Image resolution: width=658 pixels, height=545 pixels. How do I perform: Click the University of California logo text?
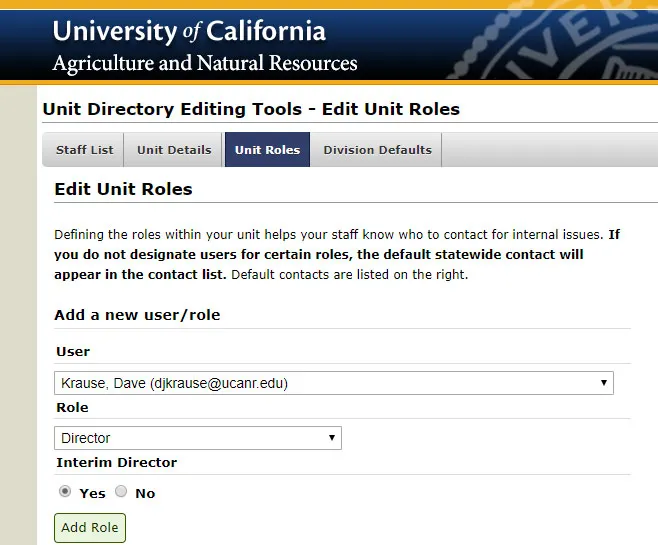[189, 31]
